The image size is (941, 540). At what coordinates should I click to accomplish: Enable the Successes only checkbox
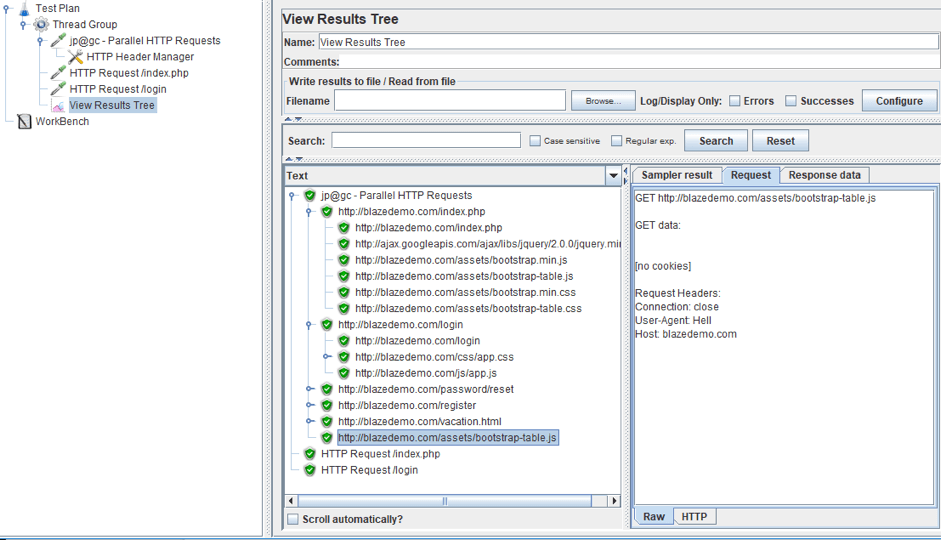tap(791, 101)
